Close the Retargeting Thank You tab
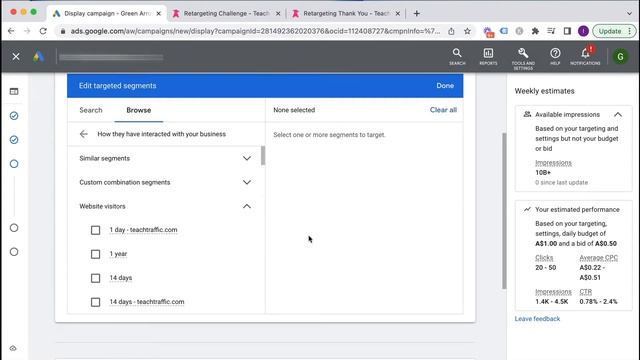640x360 pixels. point(398,13)
